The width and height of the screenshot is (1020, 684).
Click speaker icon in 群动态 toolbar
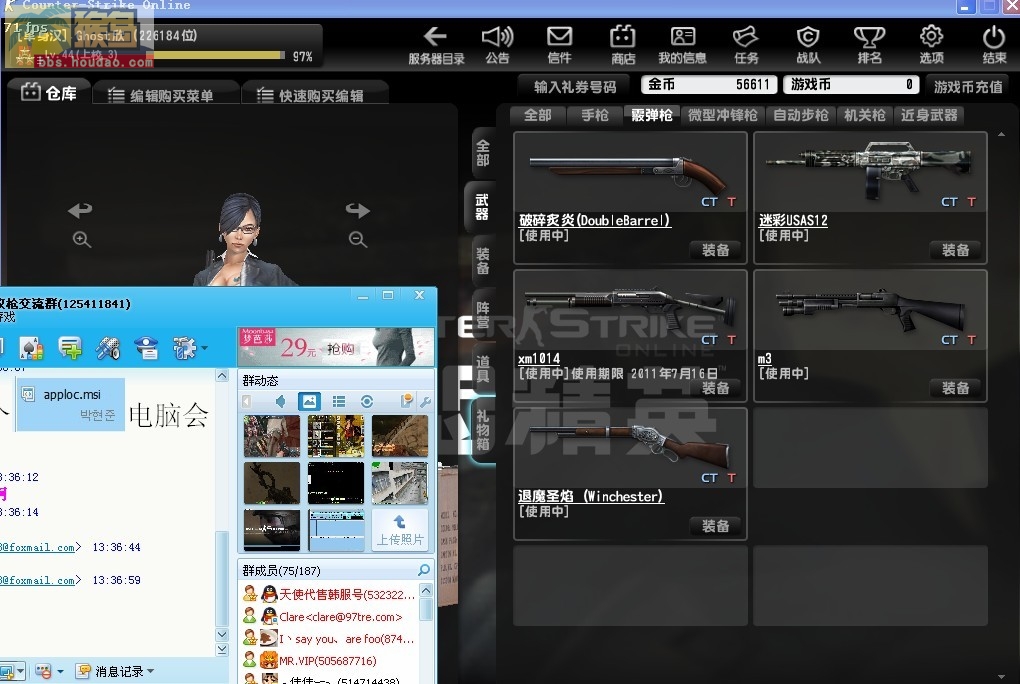click(x=280, y=402)
